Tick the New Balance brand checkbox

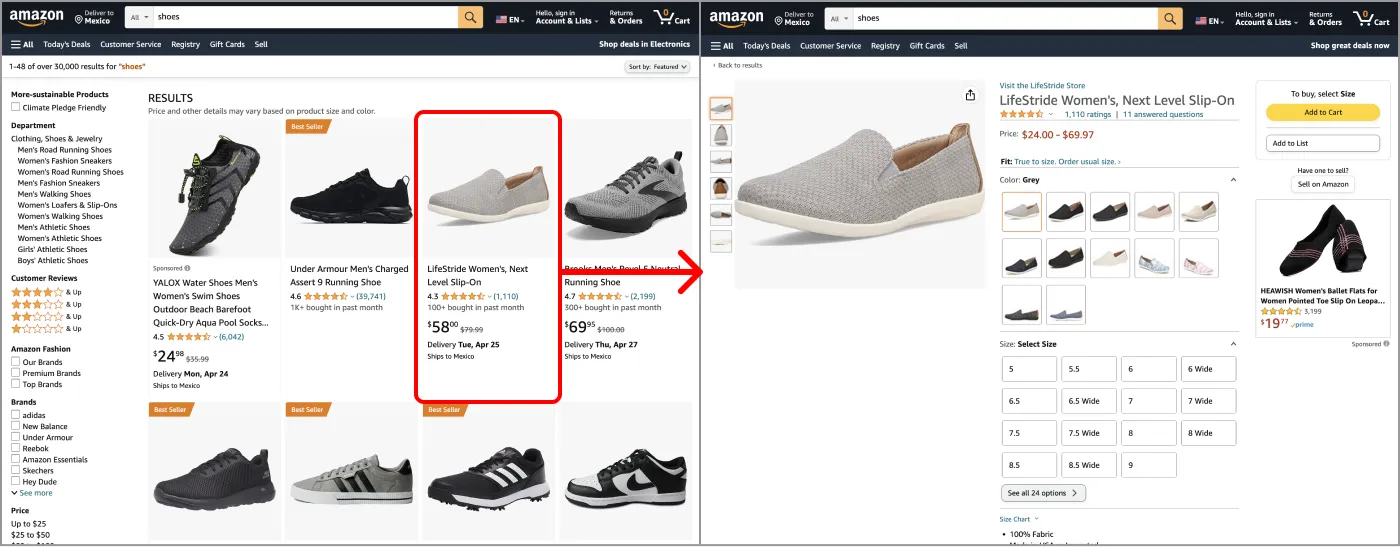click(x=16, y=426)
